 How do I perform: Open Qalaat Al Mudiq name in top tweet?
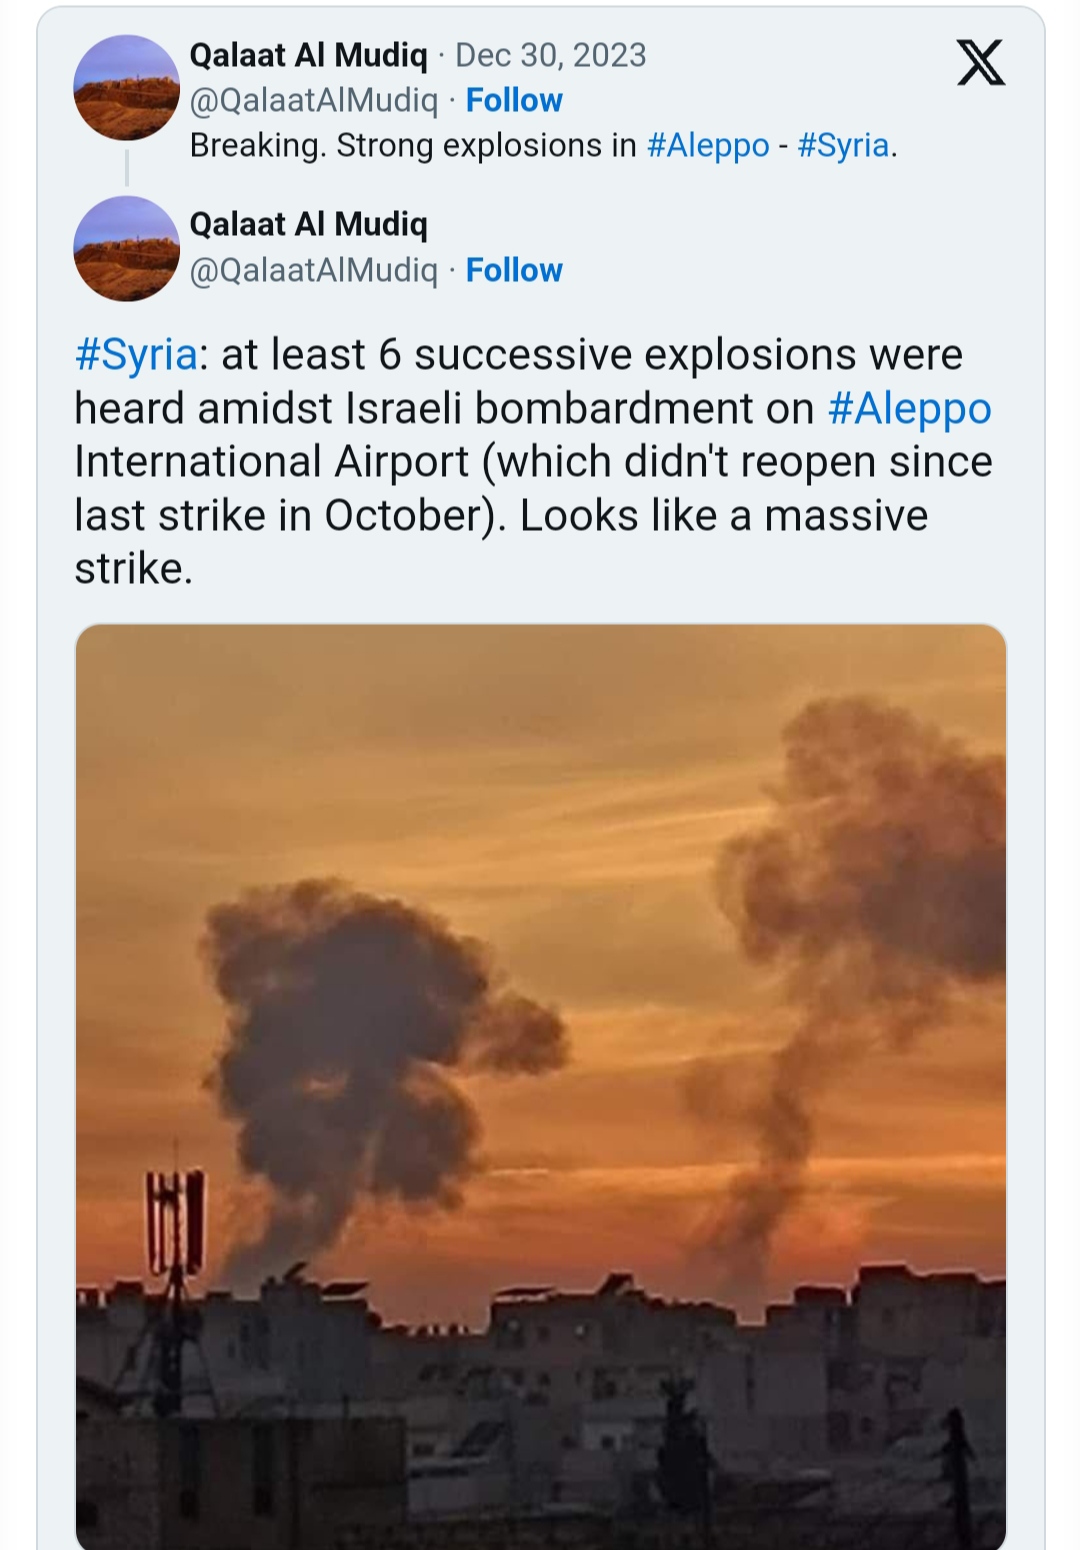[x=308, y=55]
